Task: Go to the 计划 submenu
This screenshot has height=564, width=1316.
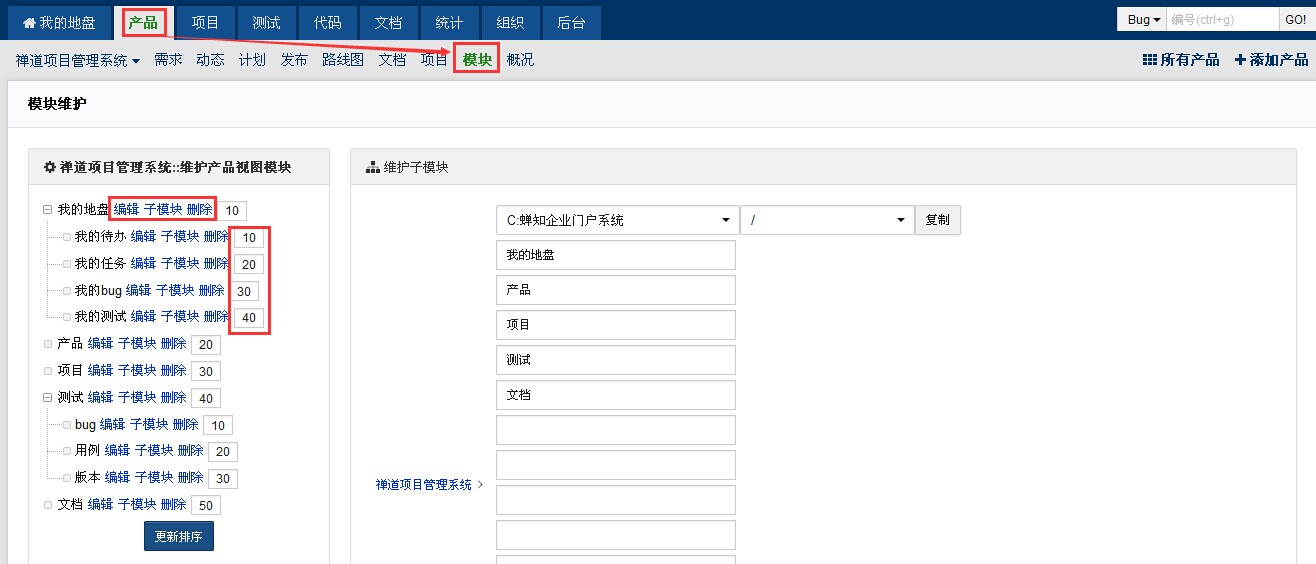Action: [252, 60]
